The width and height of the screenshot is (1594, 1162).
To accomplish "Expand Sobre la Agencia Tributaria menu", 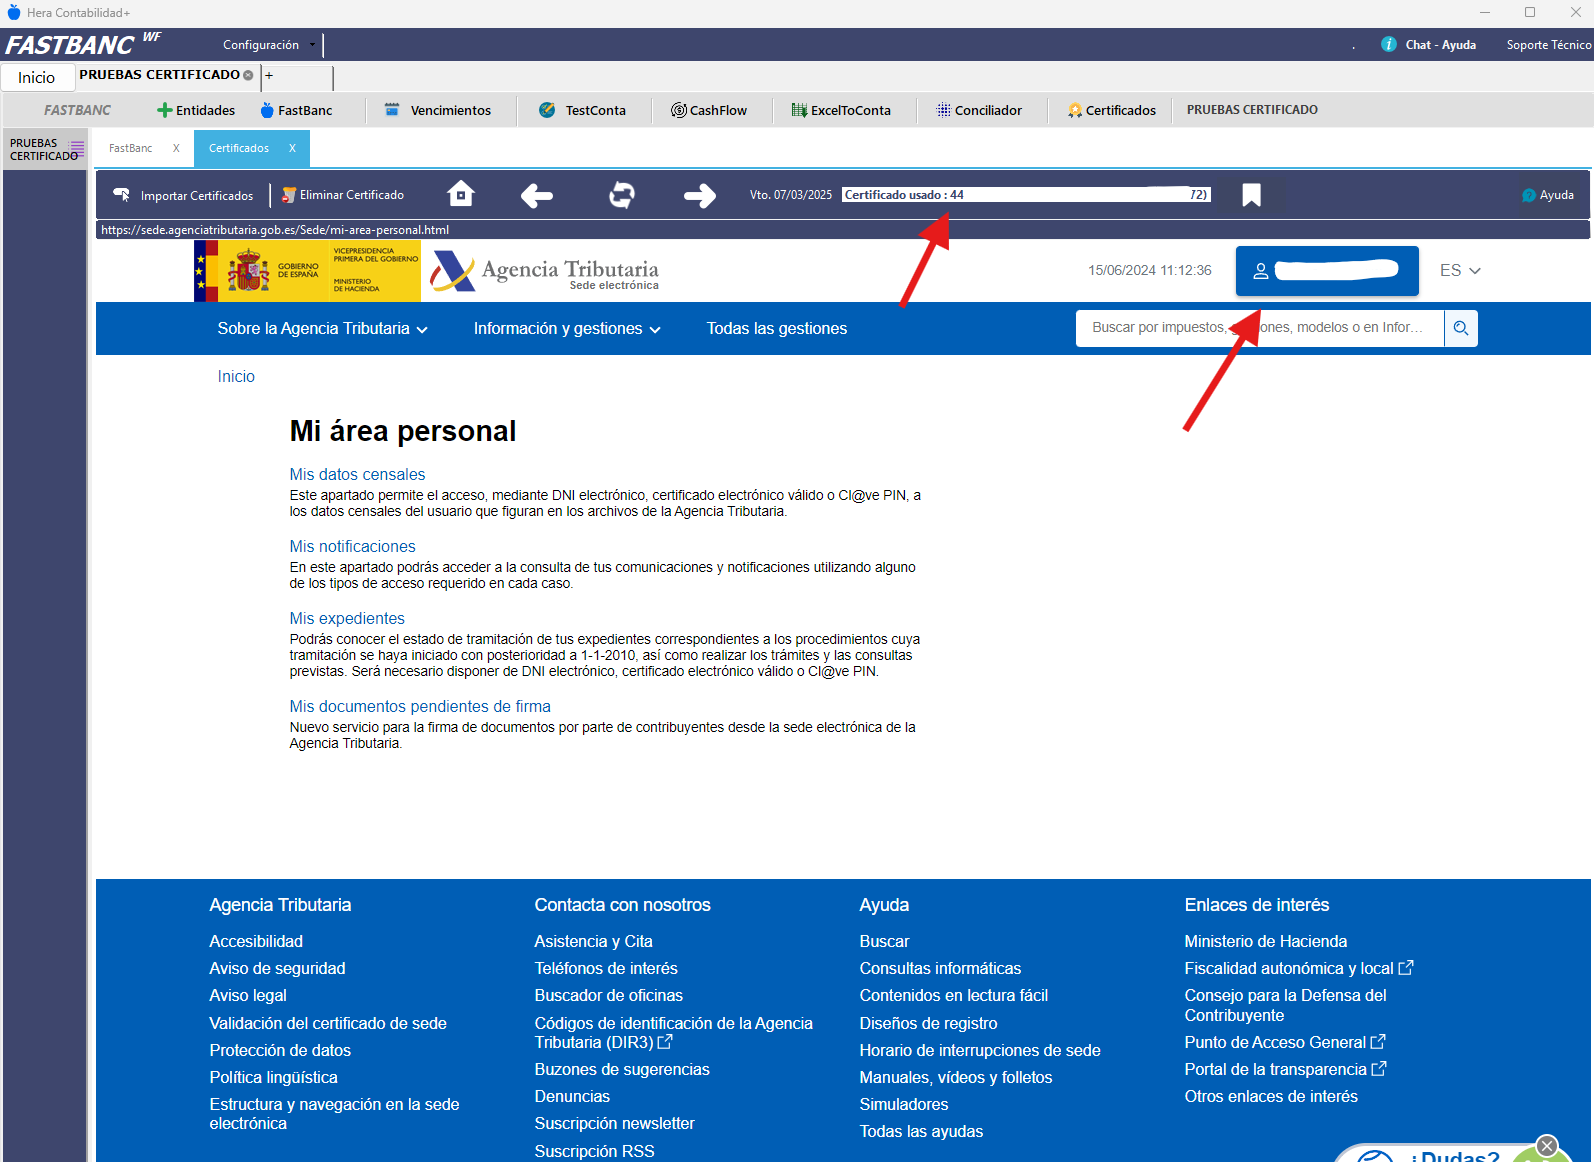I will click(x=323, y=328).
